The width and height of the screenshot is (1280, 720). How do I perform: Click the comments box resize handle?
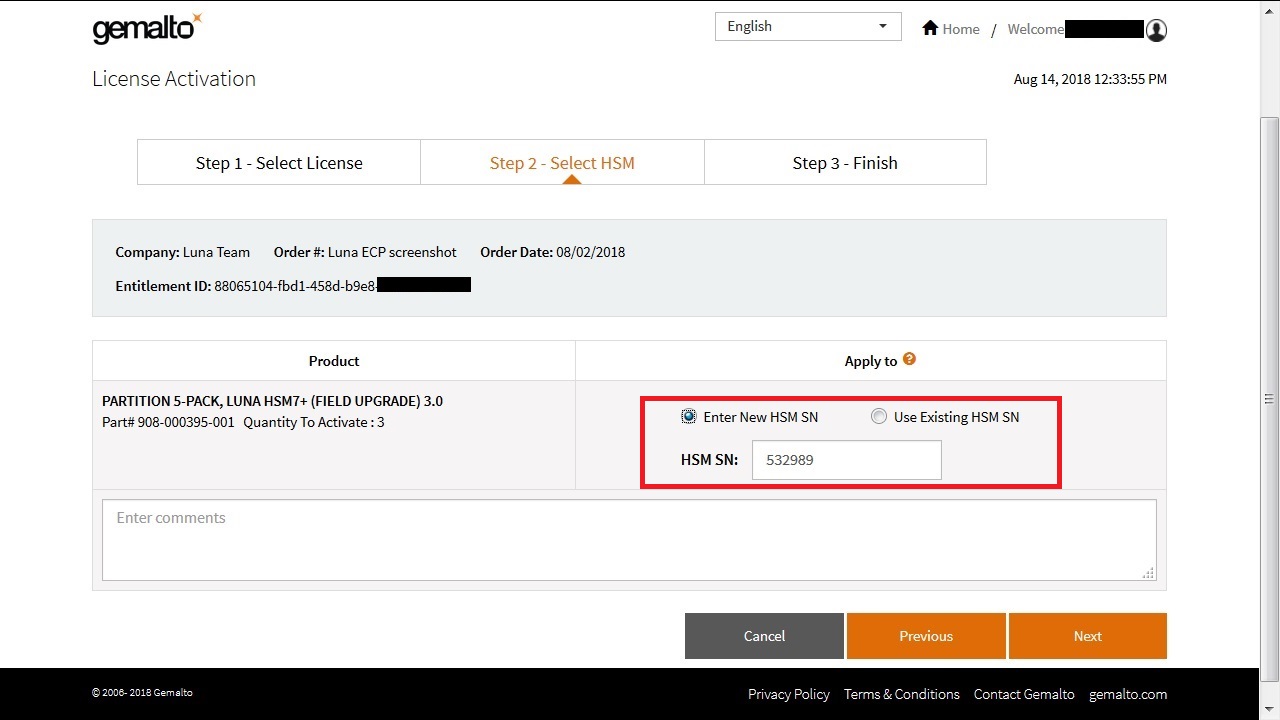point(1148,573)
